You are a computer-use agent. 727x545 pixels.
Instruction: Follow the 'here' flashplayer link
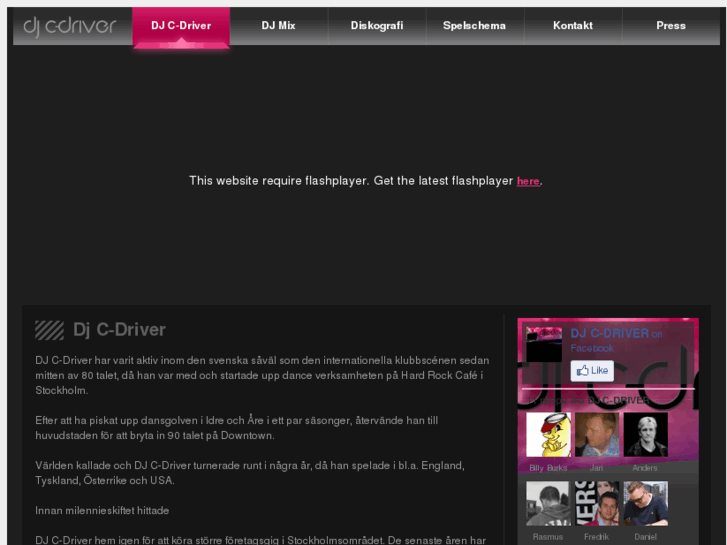[528, 181]
